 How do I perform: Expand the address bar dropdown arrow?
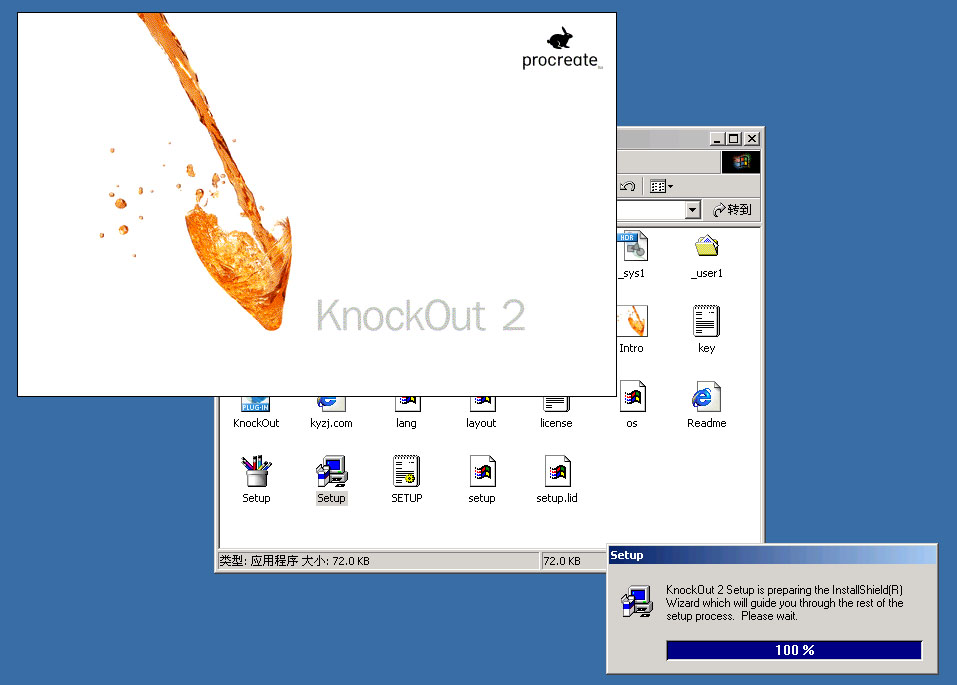[x=692, y=210]
